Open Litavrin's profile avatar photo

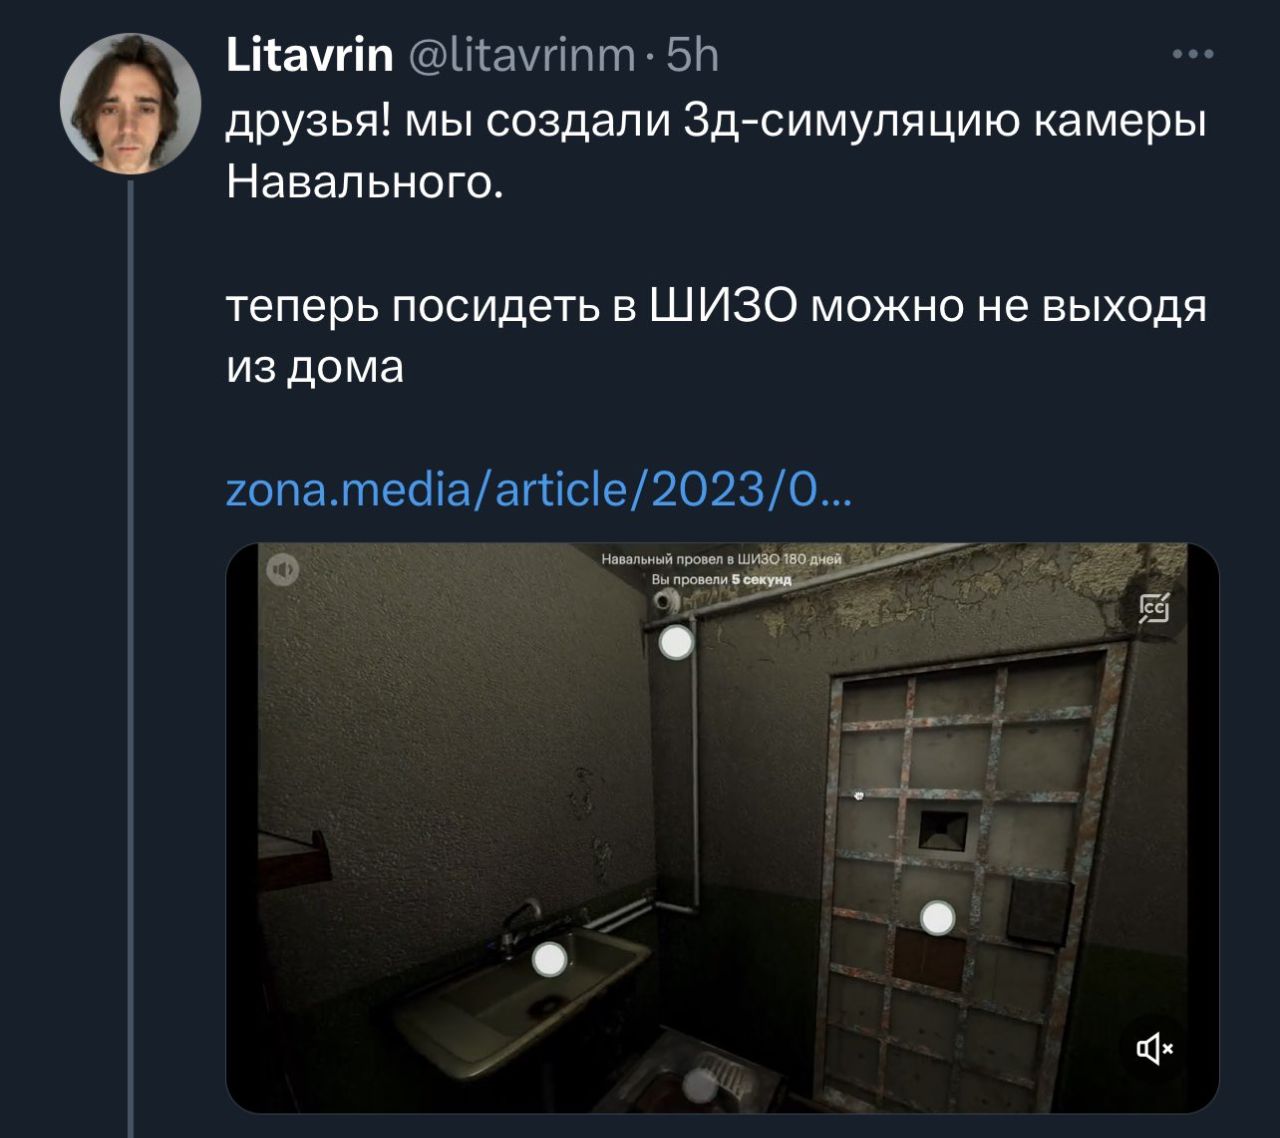(130, 103)
